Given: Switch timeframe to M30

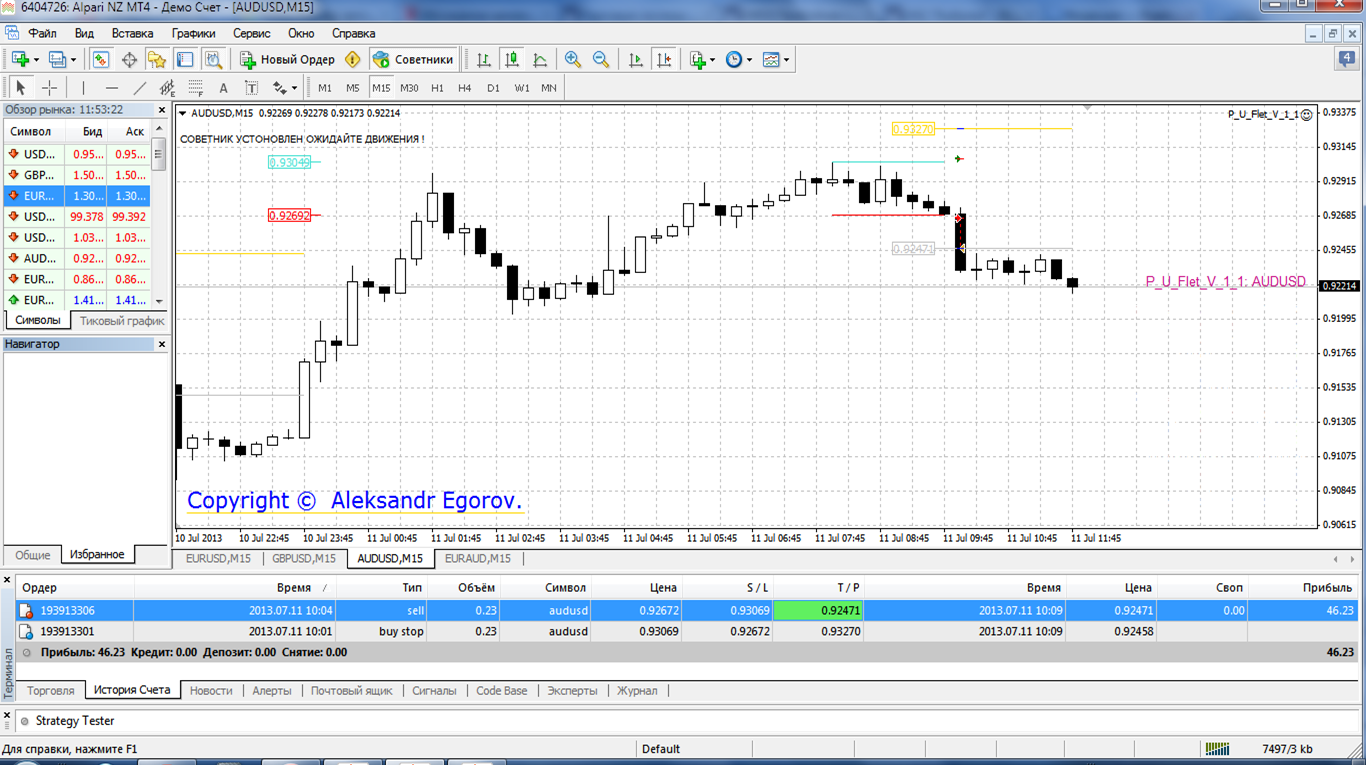Looking at the screenshot, I should (409, 88).
